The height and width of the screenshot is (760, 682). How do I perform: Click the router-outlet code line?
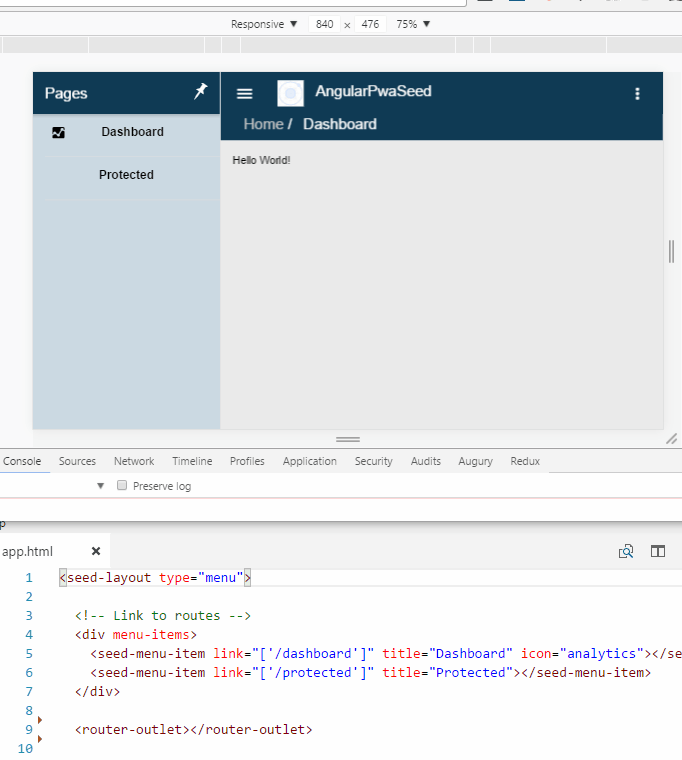point(193,729)
